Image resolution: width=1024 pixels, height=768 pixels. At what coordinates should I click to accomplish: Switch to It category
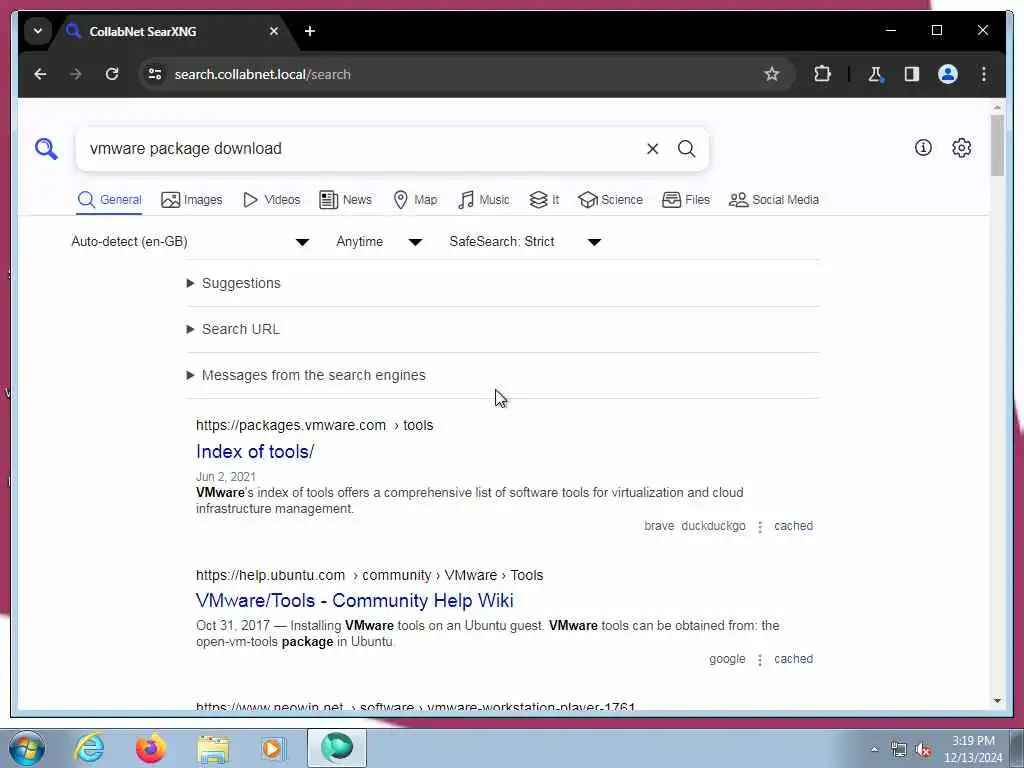[544, 200]
